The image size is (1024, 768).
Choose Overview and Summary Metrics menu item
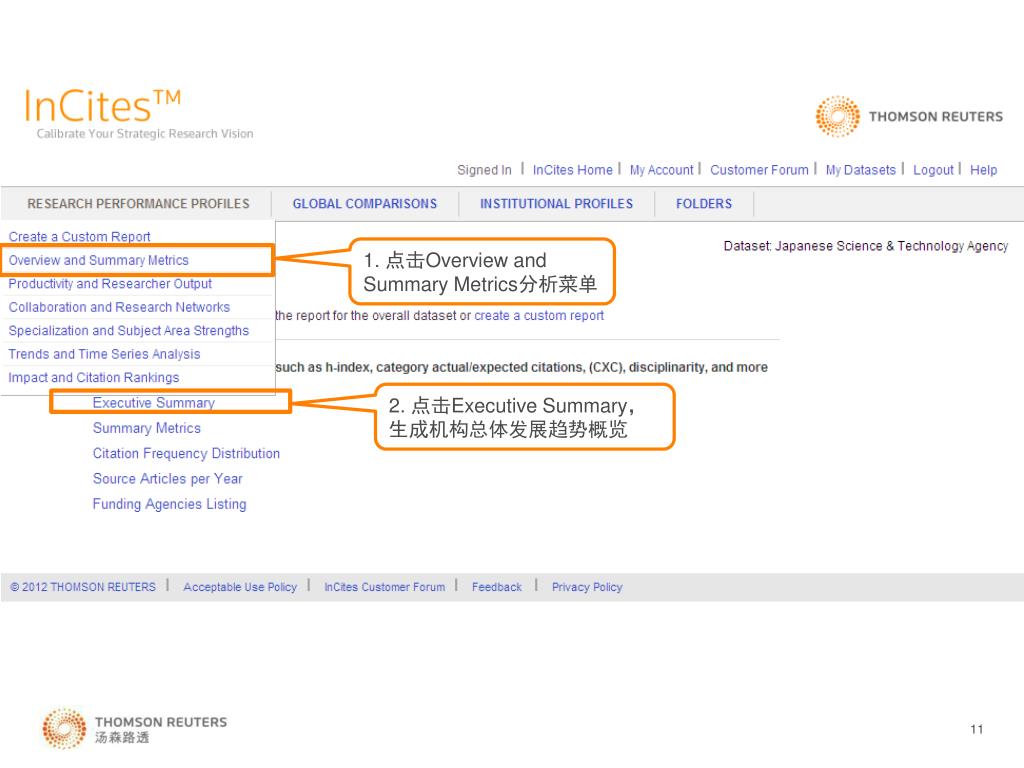[x=99, y=260]
